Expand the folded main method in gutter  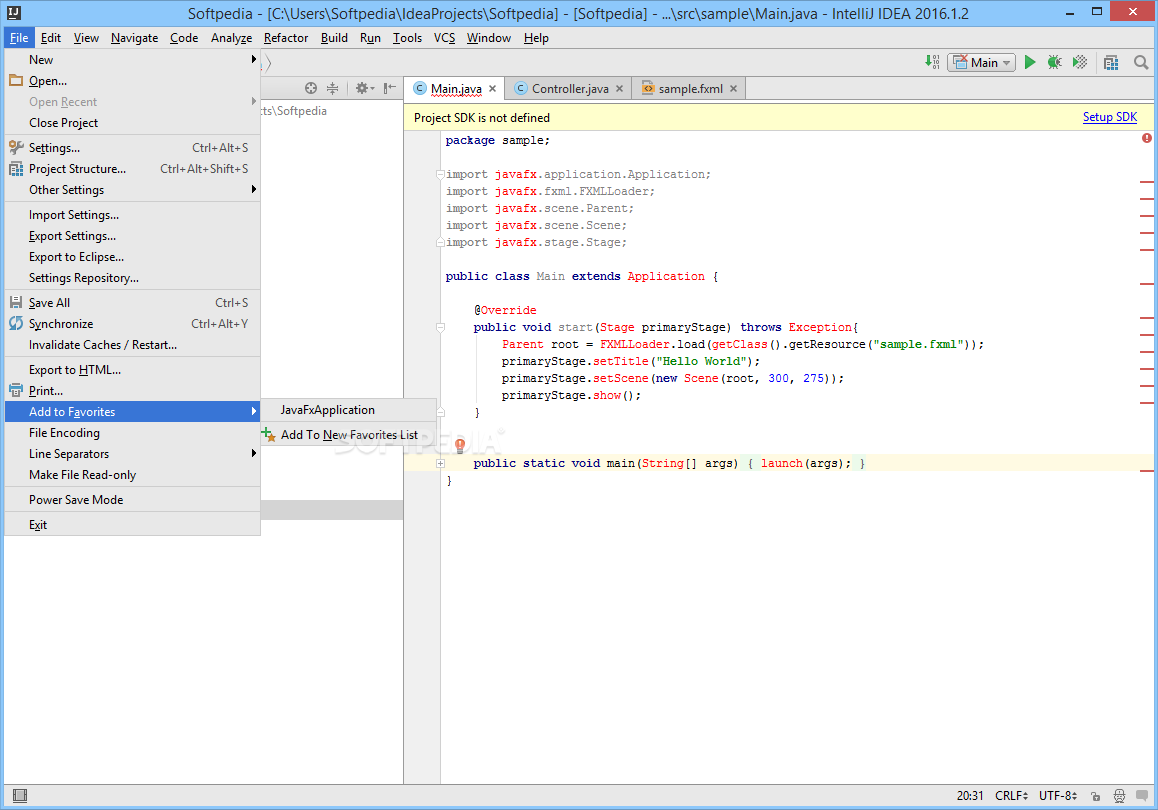click(440, 464)
